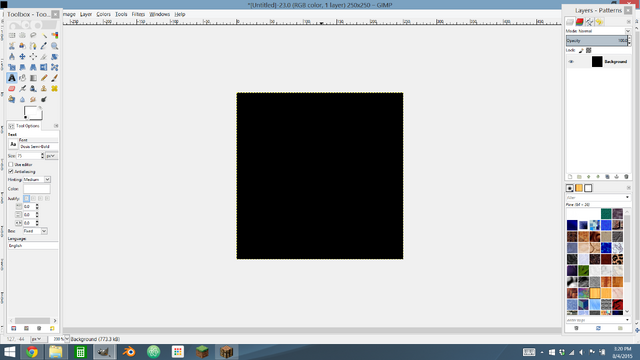Open the layer Mode Normal dropdown

coord(598,31)
